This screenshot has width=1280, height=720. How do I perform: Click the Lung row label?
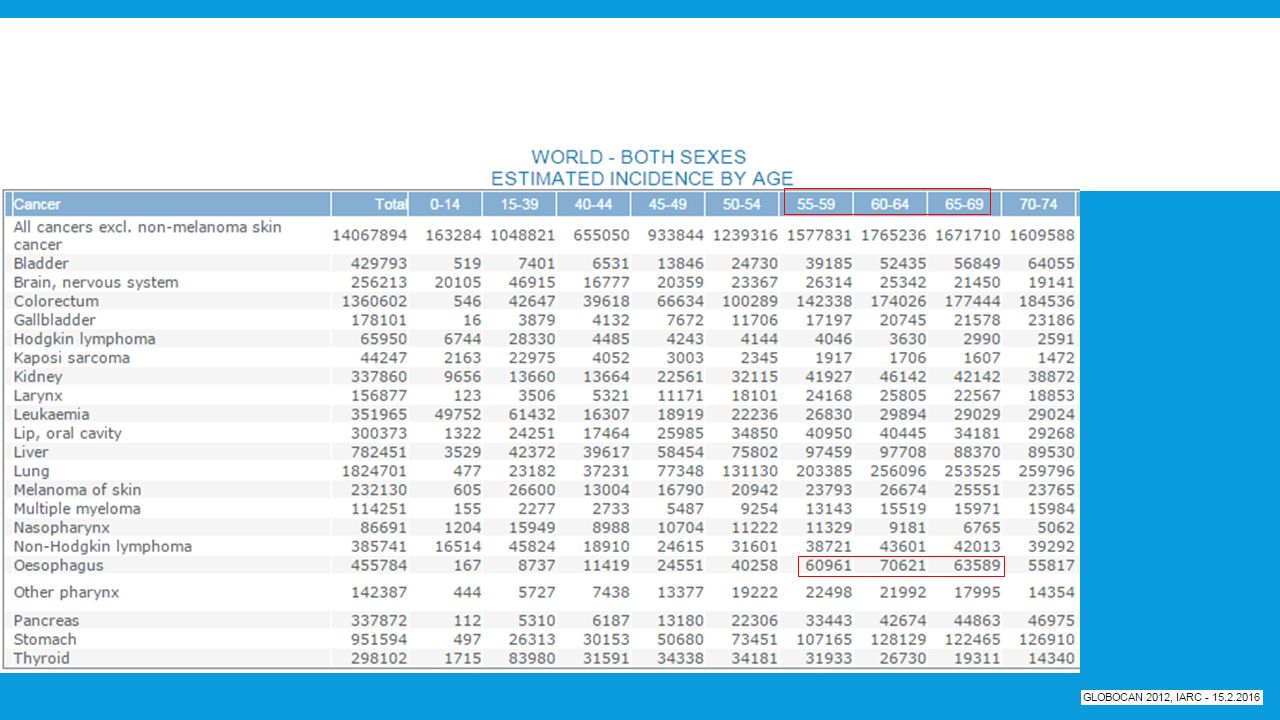pos(31,471)
